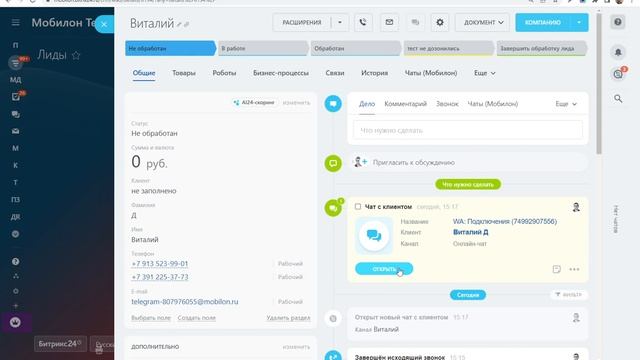The width and height of the screenshot is (640, 360).
Task: Open the chat bubbles icon in left sidebar
Action: pyautogui.click(x=16, y=114)
